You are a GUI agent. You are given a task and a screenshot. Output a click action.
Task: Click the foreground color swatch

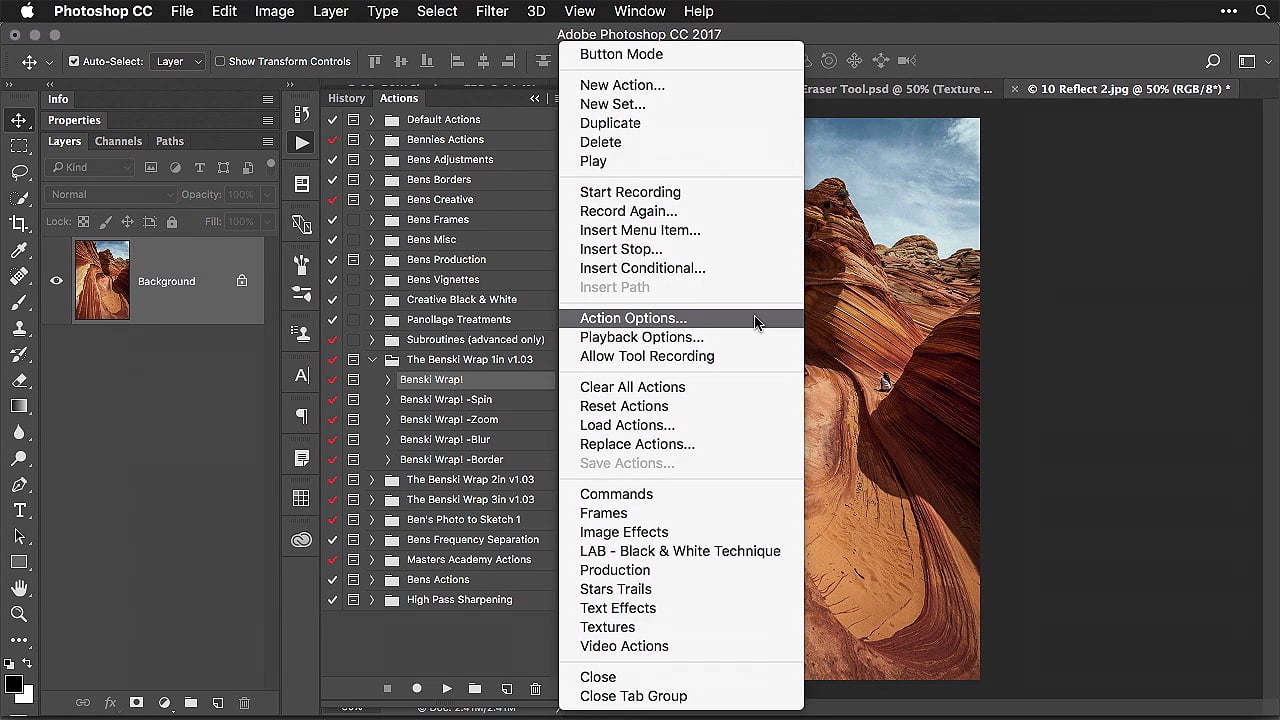(13, 685)
